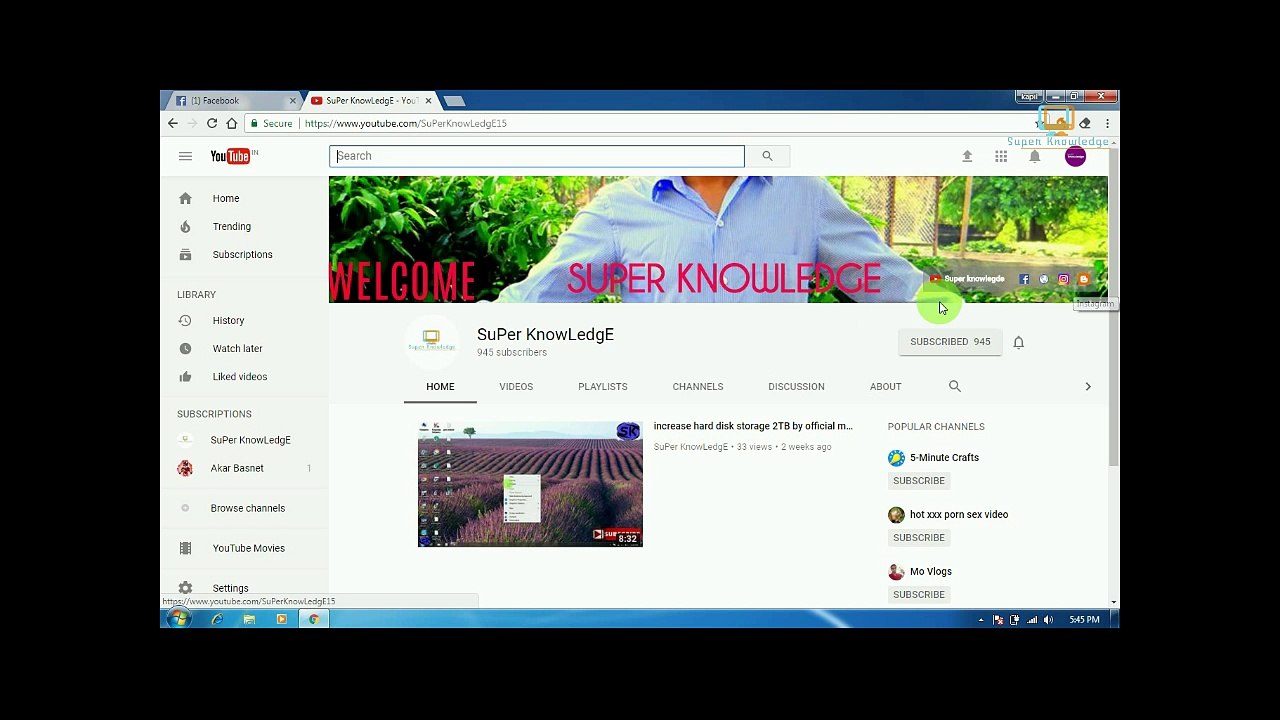Toggle the channel notification bell beside Subscribed
This screenshot has width=1280, height=720.
[1018, 342]
